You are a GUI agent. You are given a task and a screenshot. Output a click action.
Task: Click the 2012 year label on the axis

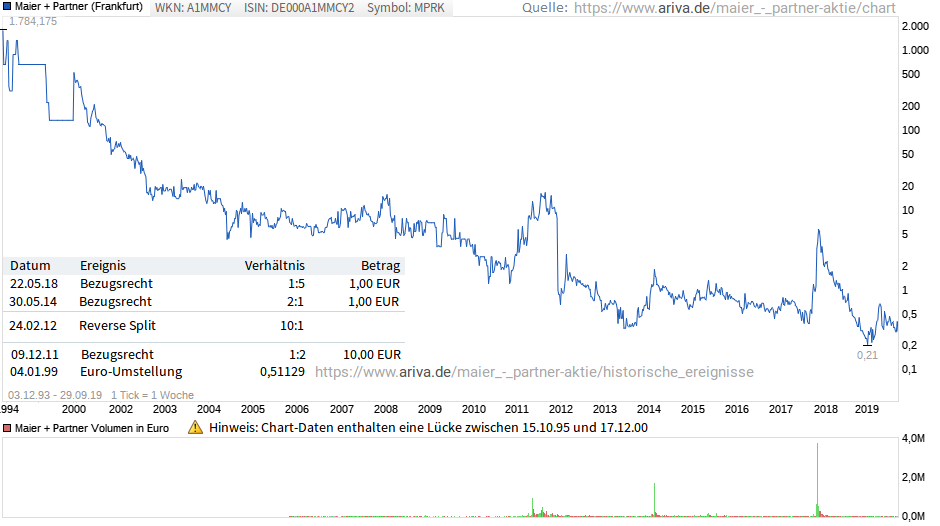tap(560, 409)
